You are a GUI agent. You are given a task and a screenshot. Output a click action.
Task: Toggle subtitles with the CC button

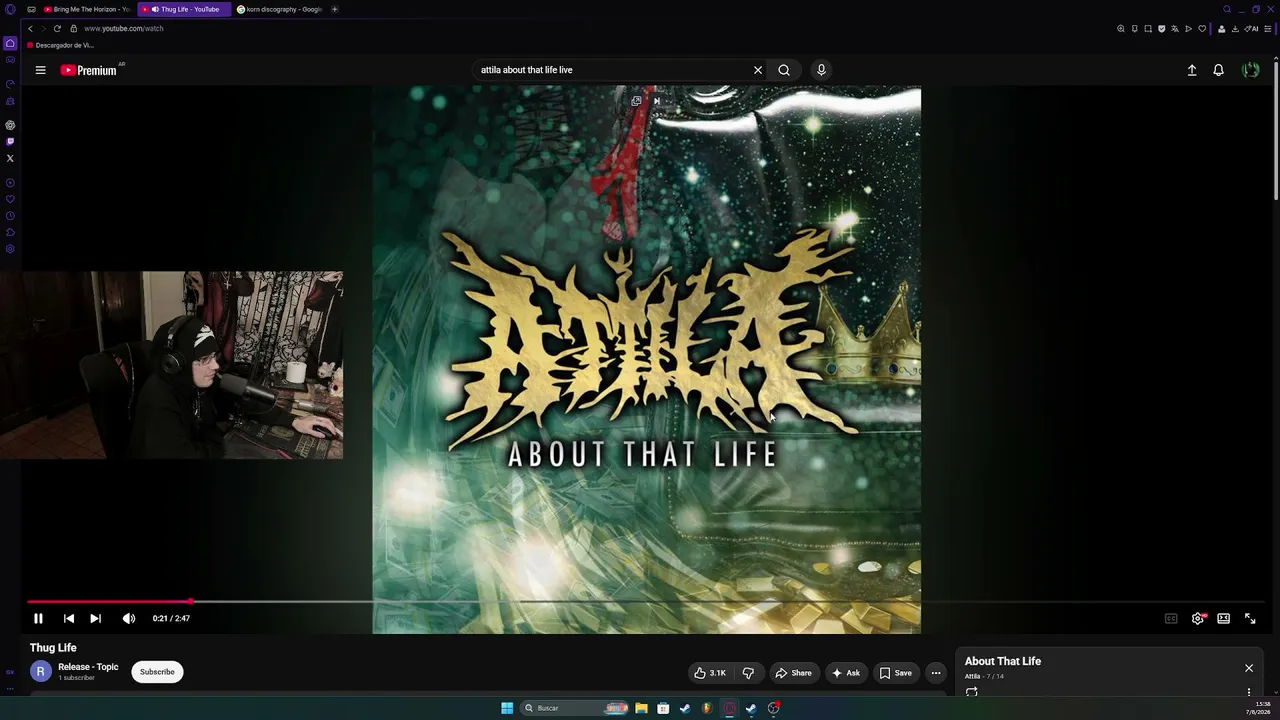tap(1171, 618)
